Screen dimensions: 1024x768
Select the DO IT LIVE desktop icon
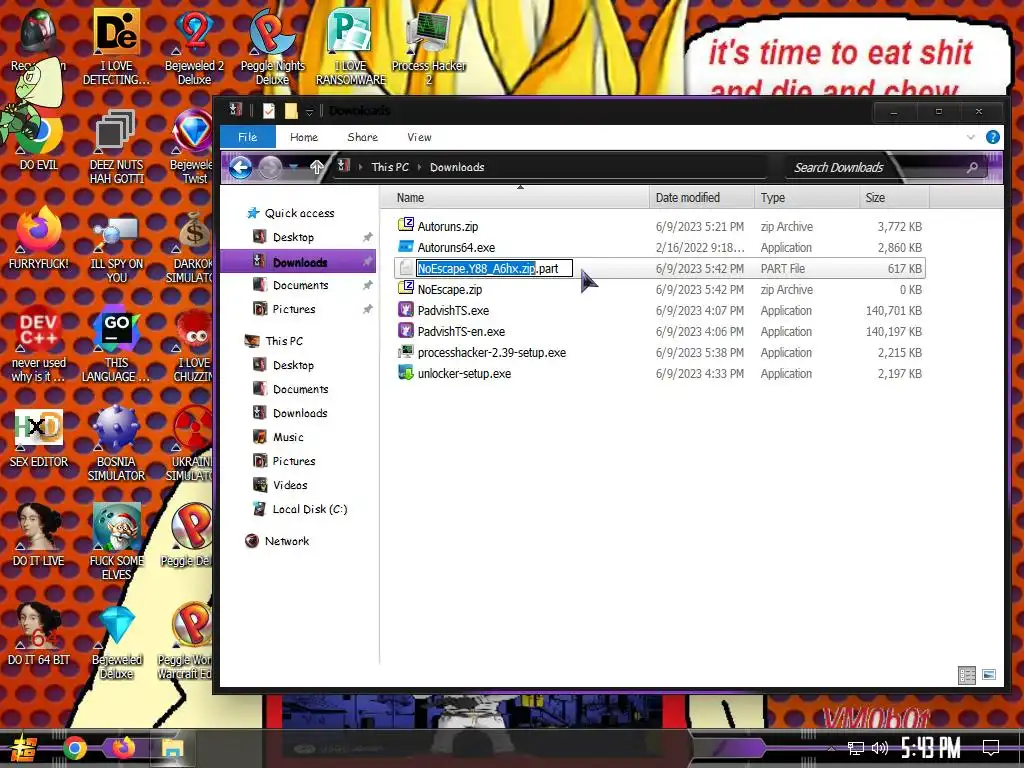[39, 536]
